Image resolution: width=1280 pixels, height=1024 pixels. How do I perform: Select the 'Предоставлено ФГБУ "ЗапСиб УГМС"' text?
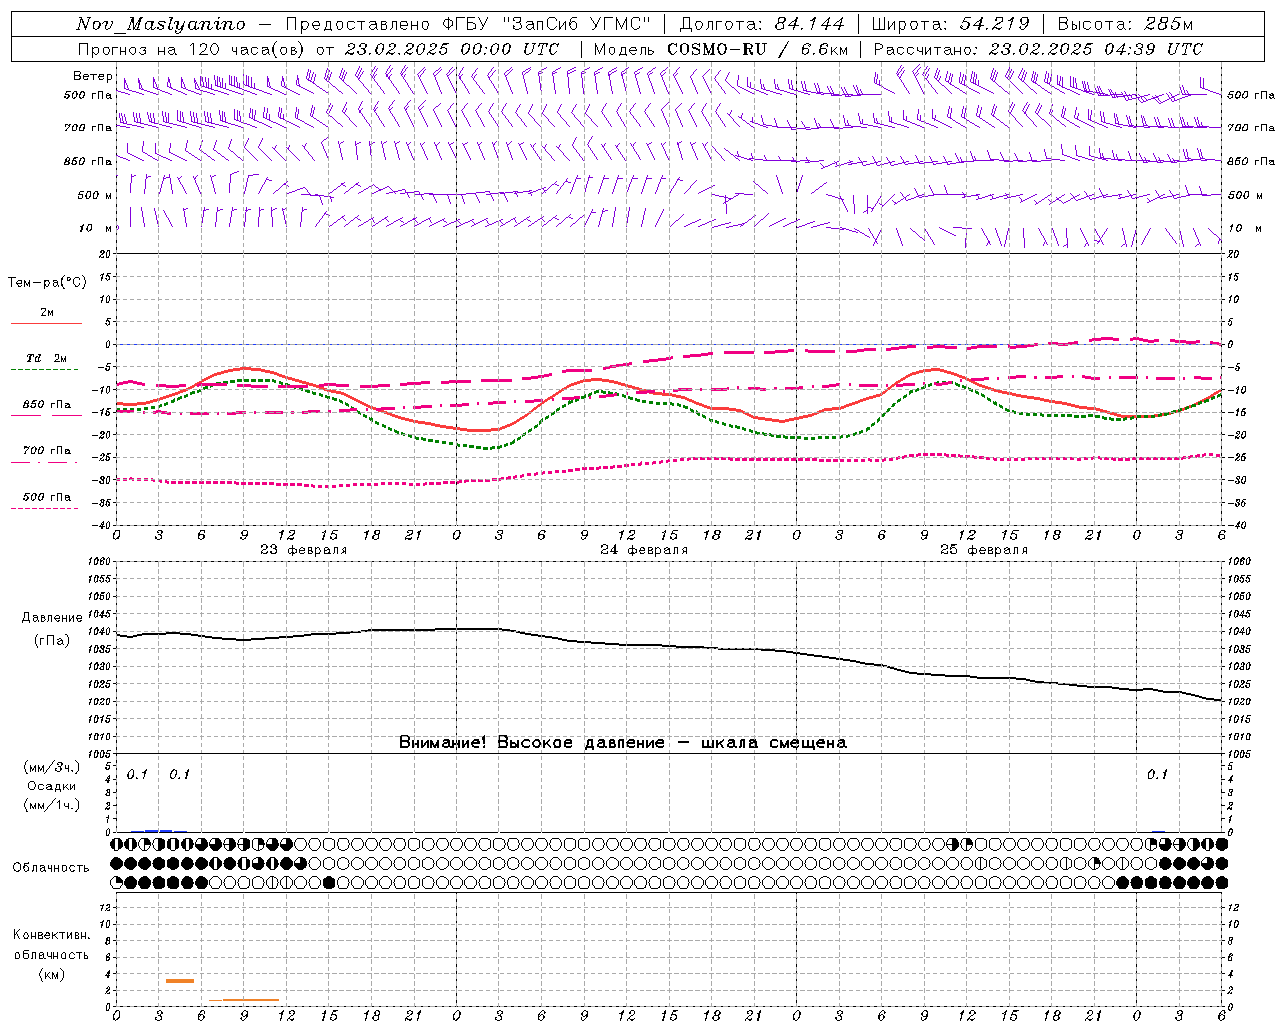coord(468,24)
